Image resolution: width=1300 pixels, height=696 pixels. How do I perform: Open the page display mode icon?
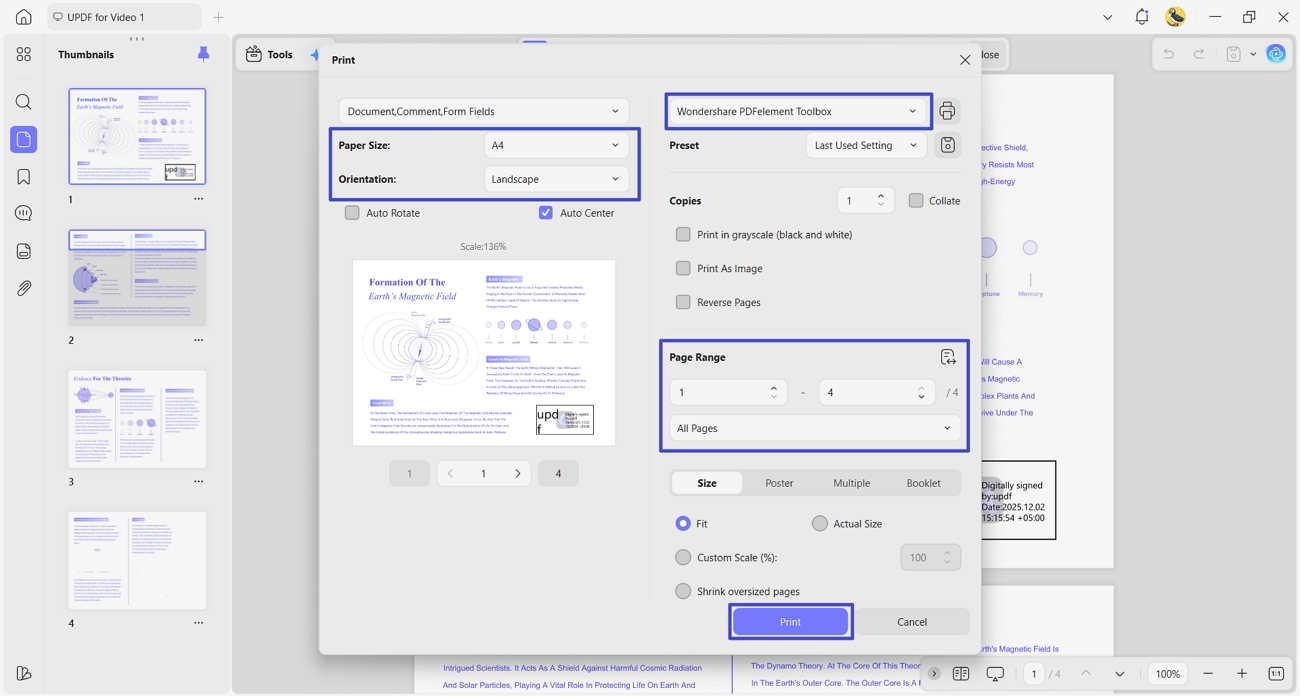pyautogui.click(x=961, y=674)
